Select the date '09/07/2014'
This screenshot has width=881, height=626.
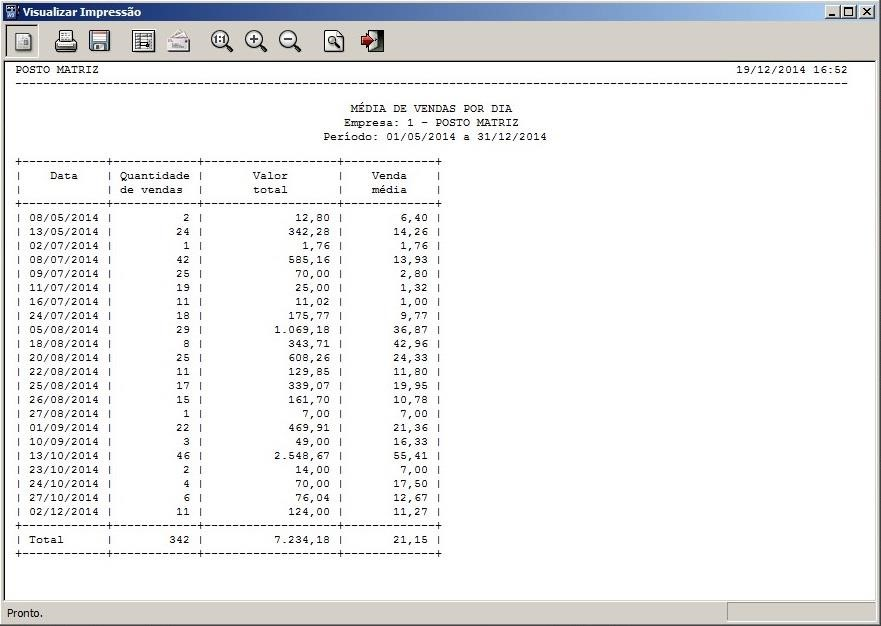click(x=63, y=274)
